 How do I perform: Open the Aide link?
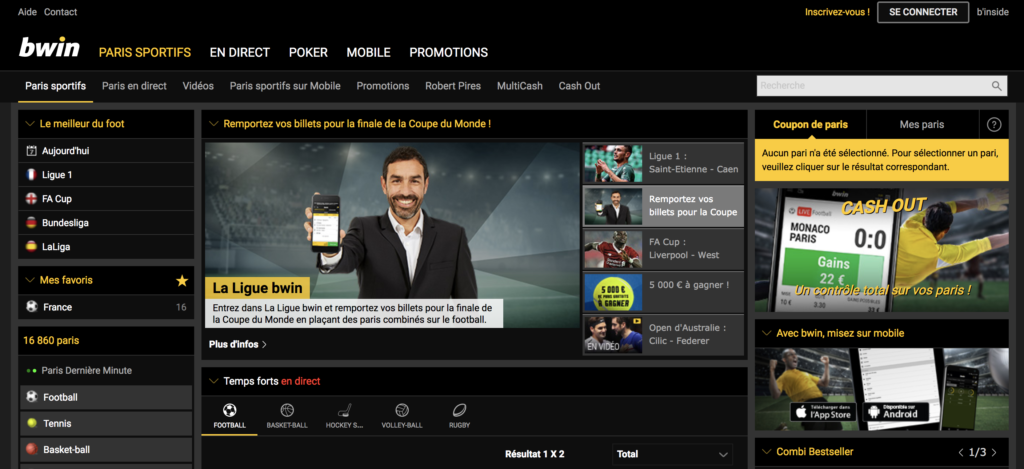coord(27,12)
